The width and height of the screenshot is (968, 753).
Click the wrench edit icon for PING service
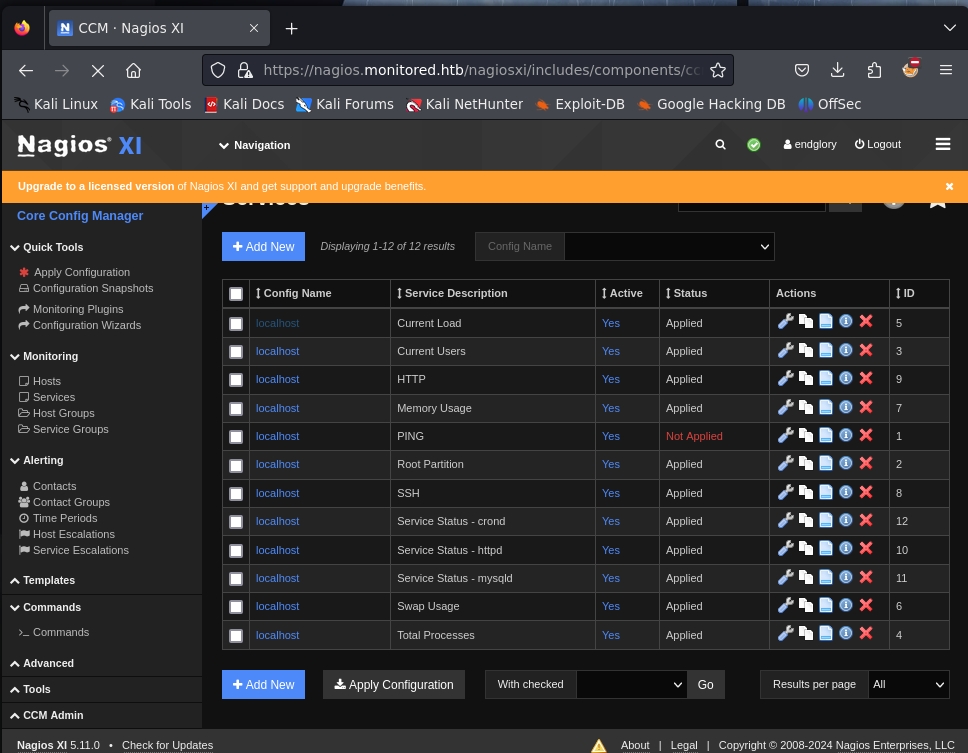coord(785,435)
